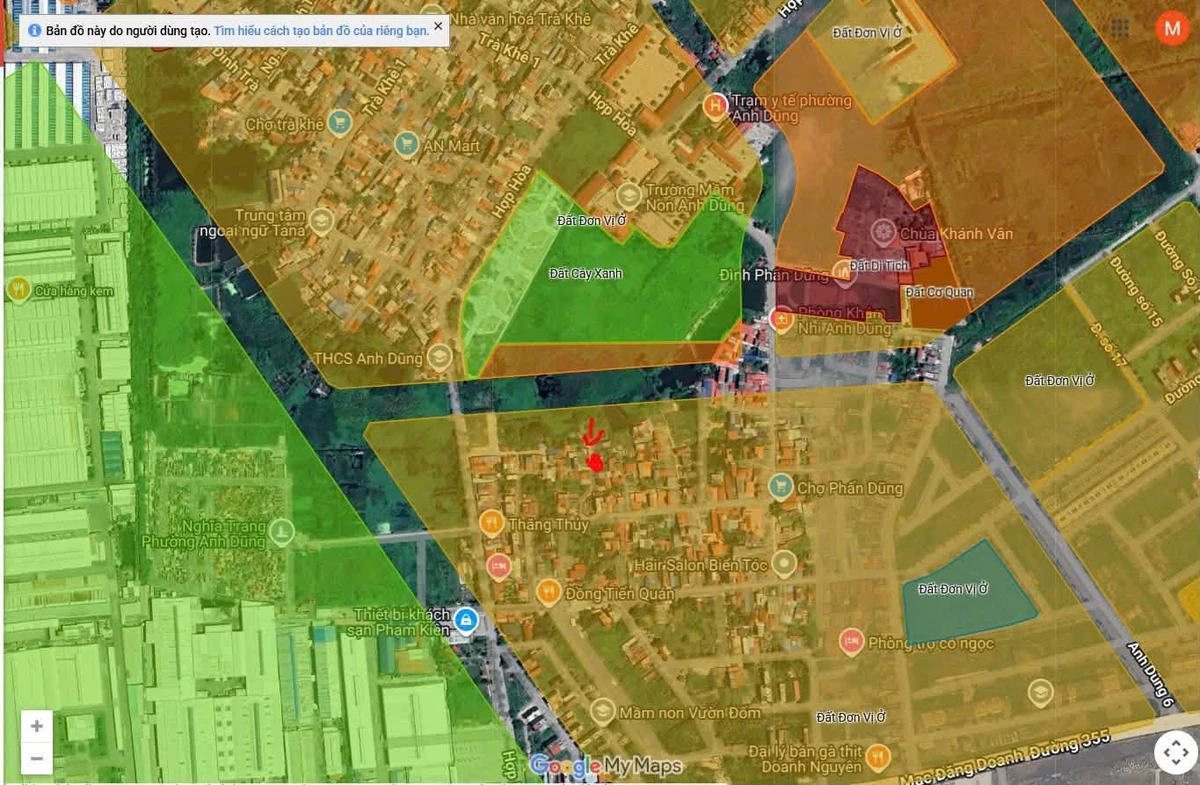The image size is (1200, 785).
Task: Select the AN Mart shopping pin
Action: tap(405, 145)
